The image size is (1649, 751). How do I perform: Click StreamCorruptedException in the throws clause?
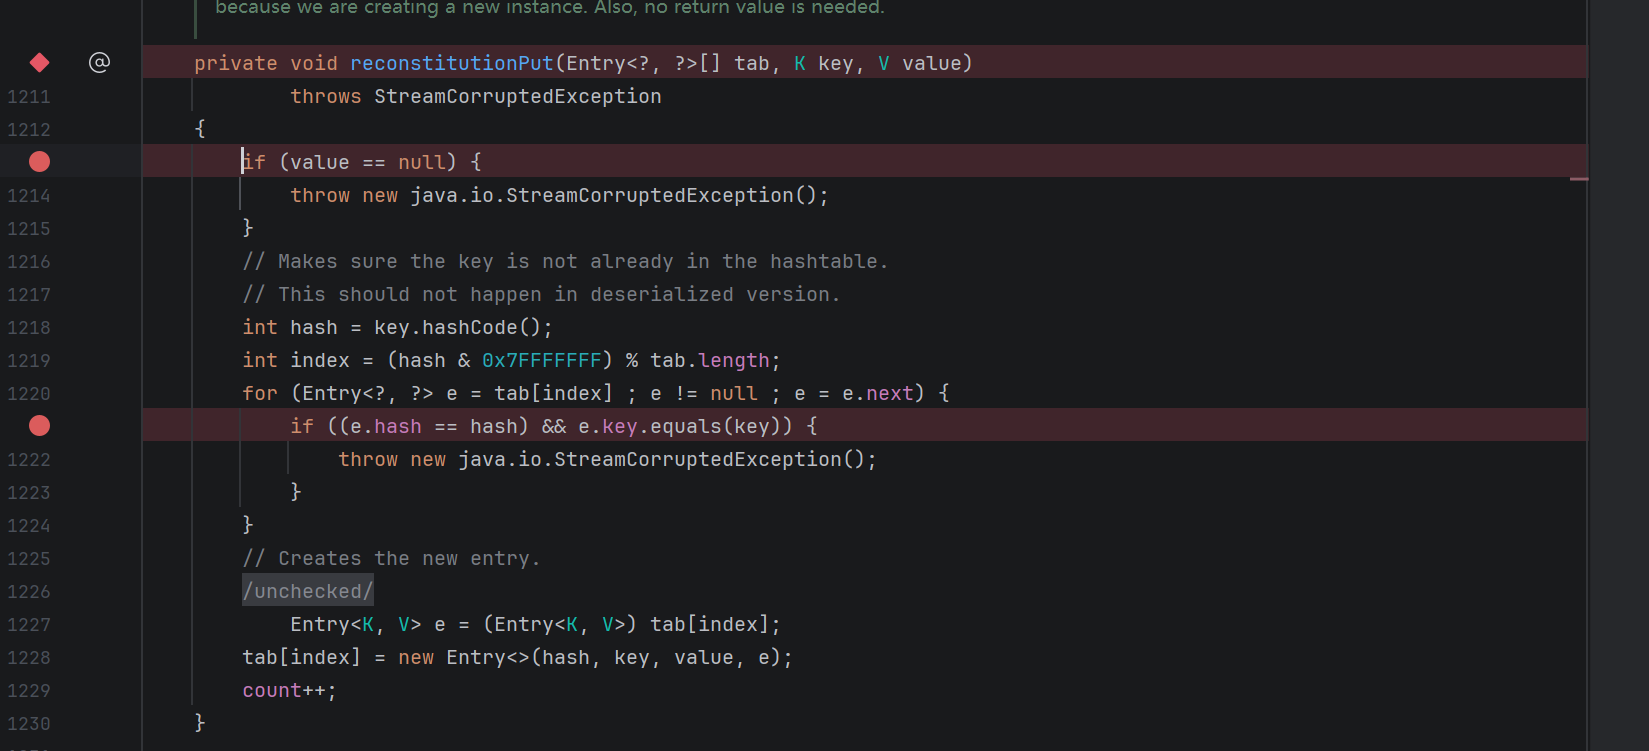(517, 97)
